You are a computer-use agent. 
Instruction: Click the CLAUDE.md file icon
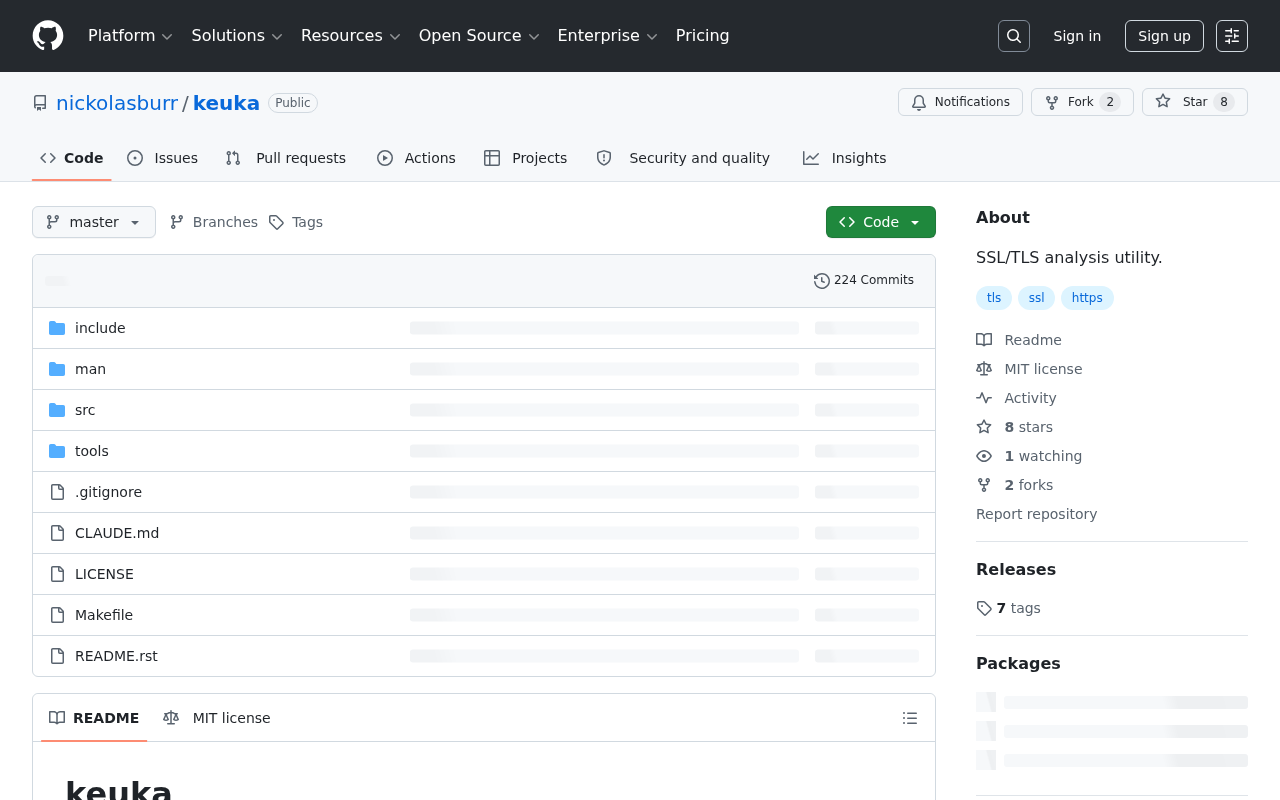(x=57, y=533)
